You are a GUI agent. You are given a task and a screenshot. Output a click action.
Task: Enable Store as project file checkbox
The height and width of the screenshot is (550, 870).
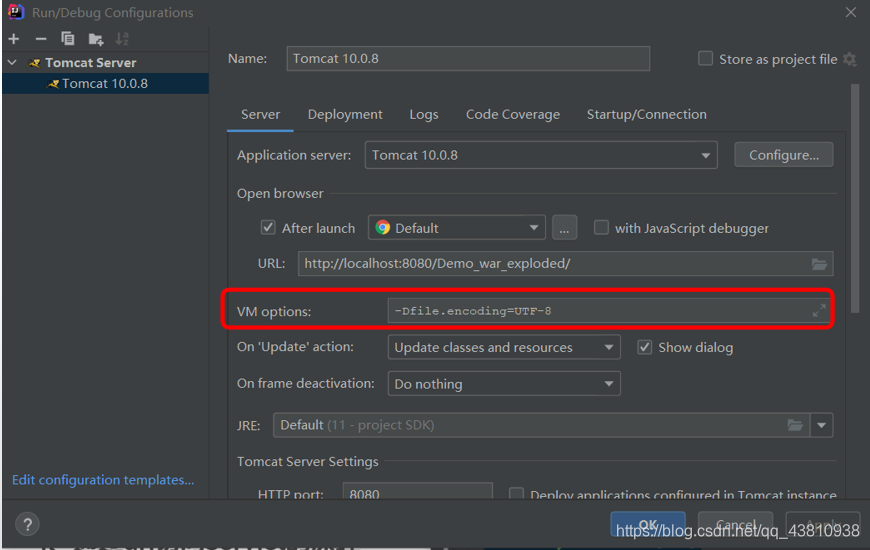tap(705, 58)
